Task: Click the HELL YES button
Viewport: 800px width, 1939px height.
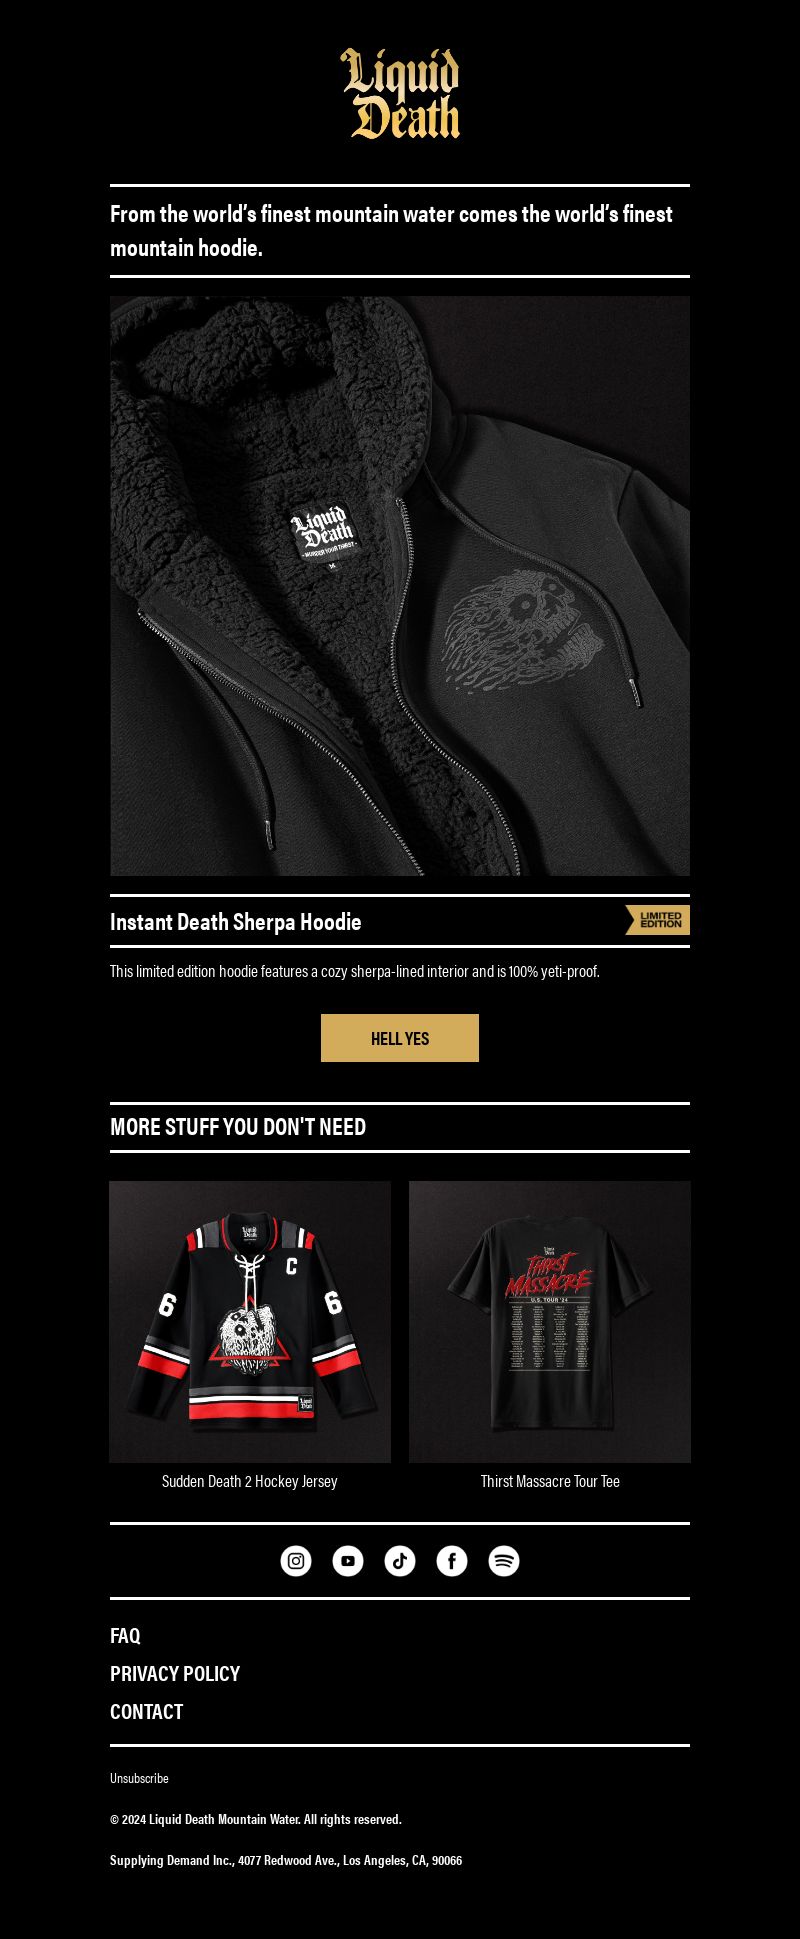Action: [x=400, y=1038]
